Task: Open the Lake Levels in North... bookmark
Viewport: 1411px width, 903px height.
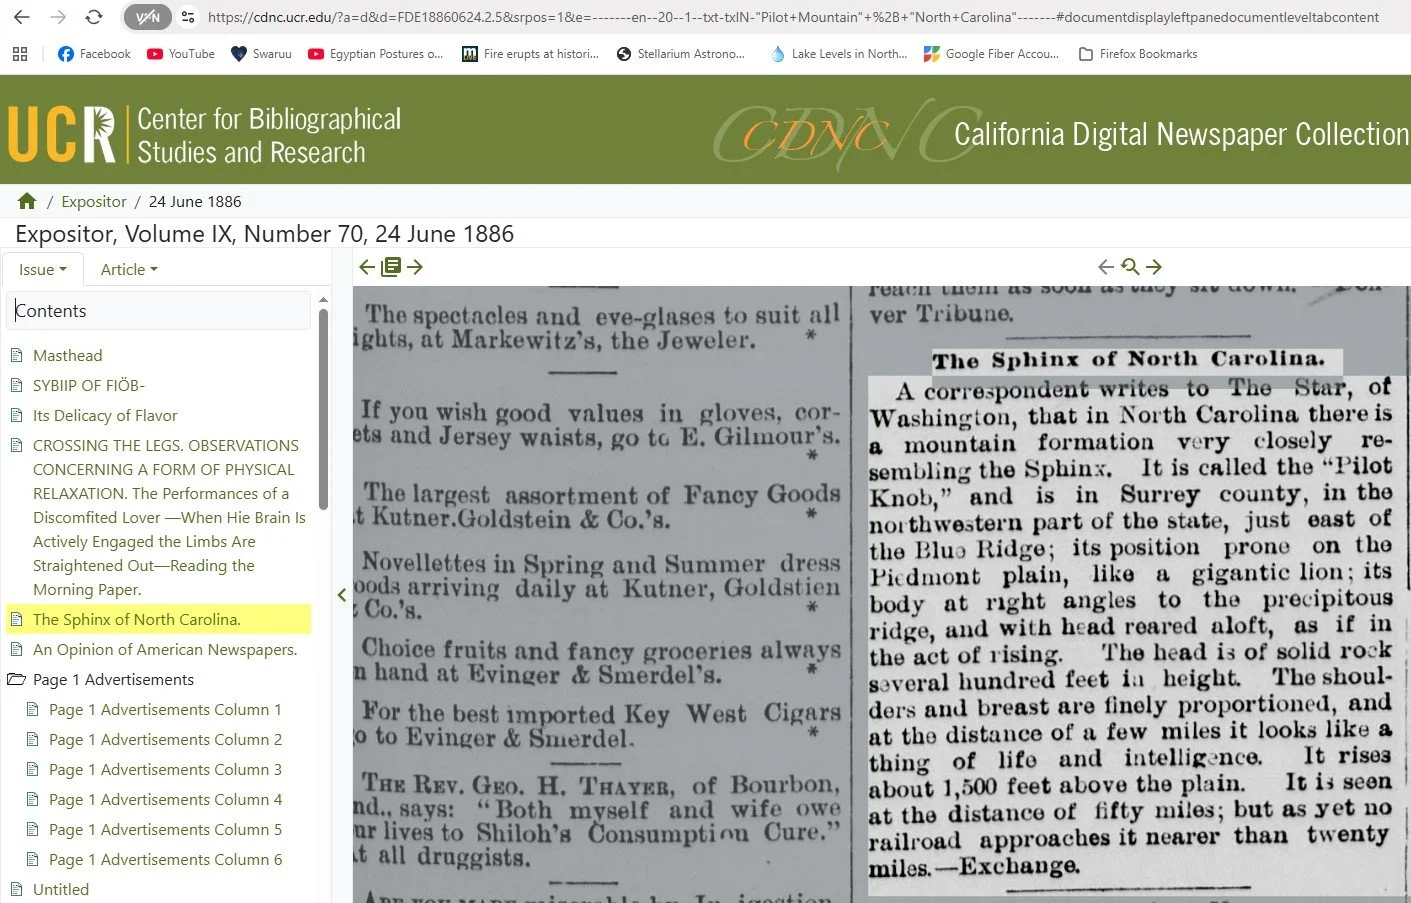Action: coord(838,54)
